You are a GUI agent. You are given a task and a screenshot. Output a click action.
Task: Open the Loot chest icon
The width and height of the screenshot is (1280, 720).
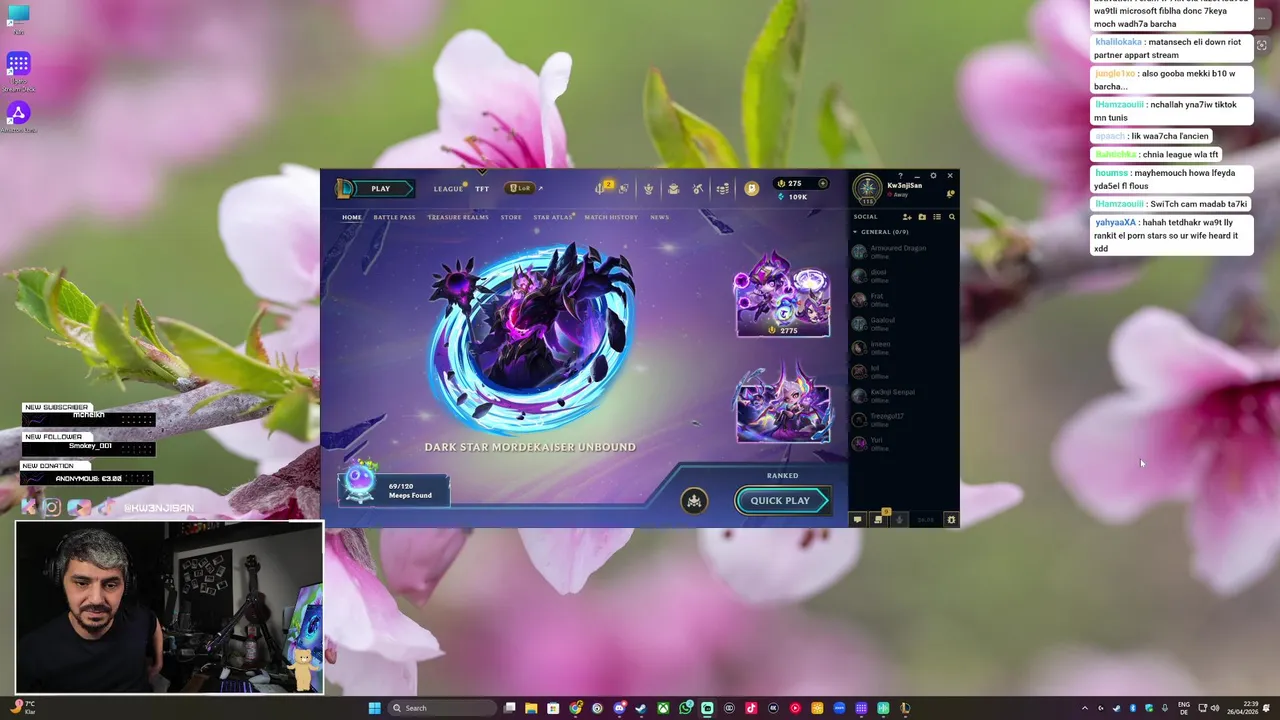point(673,188)
